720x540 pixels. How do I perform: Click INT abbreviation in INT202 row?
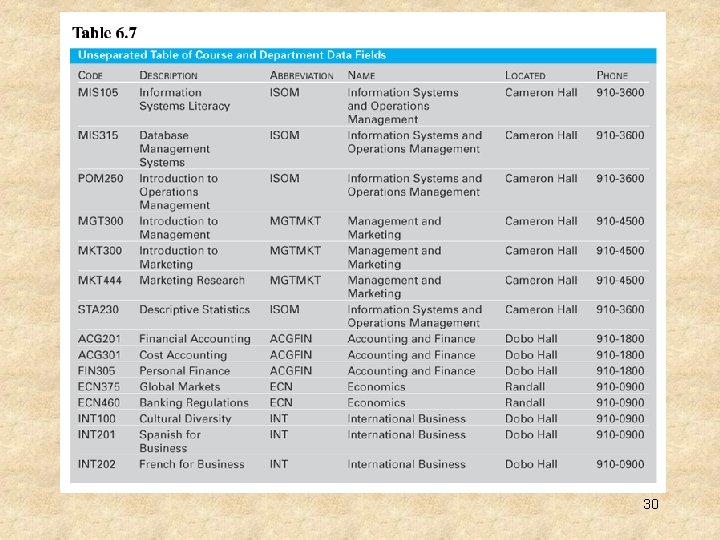pos(279,464)
